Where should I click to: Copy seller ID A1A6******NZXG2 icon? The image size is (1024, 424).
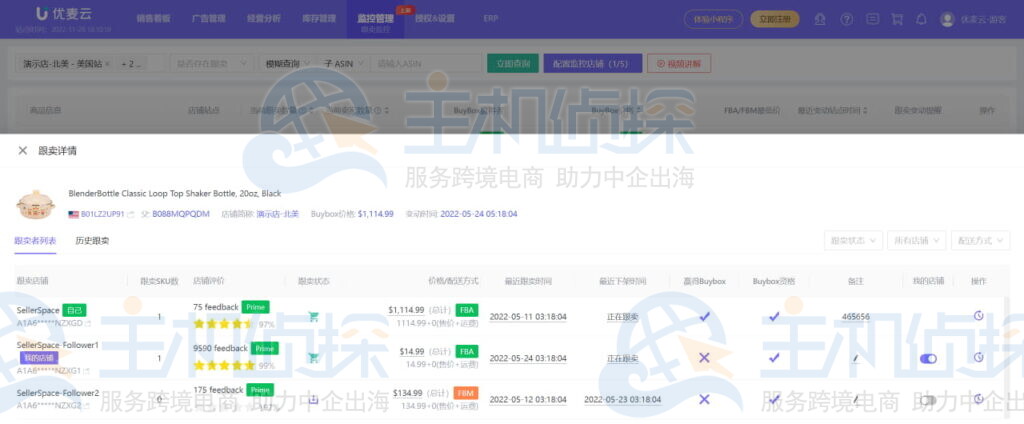click(88, 406)
